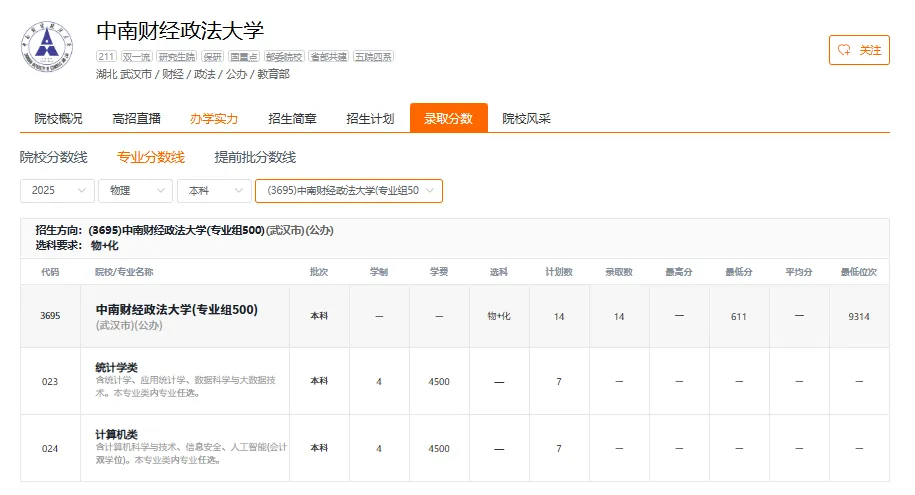Viewport: 915px width, 495px height.
Task: Open the 物理 subject dropdown
Action: click(x=135, y=191)
